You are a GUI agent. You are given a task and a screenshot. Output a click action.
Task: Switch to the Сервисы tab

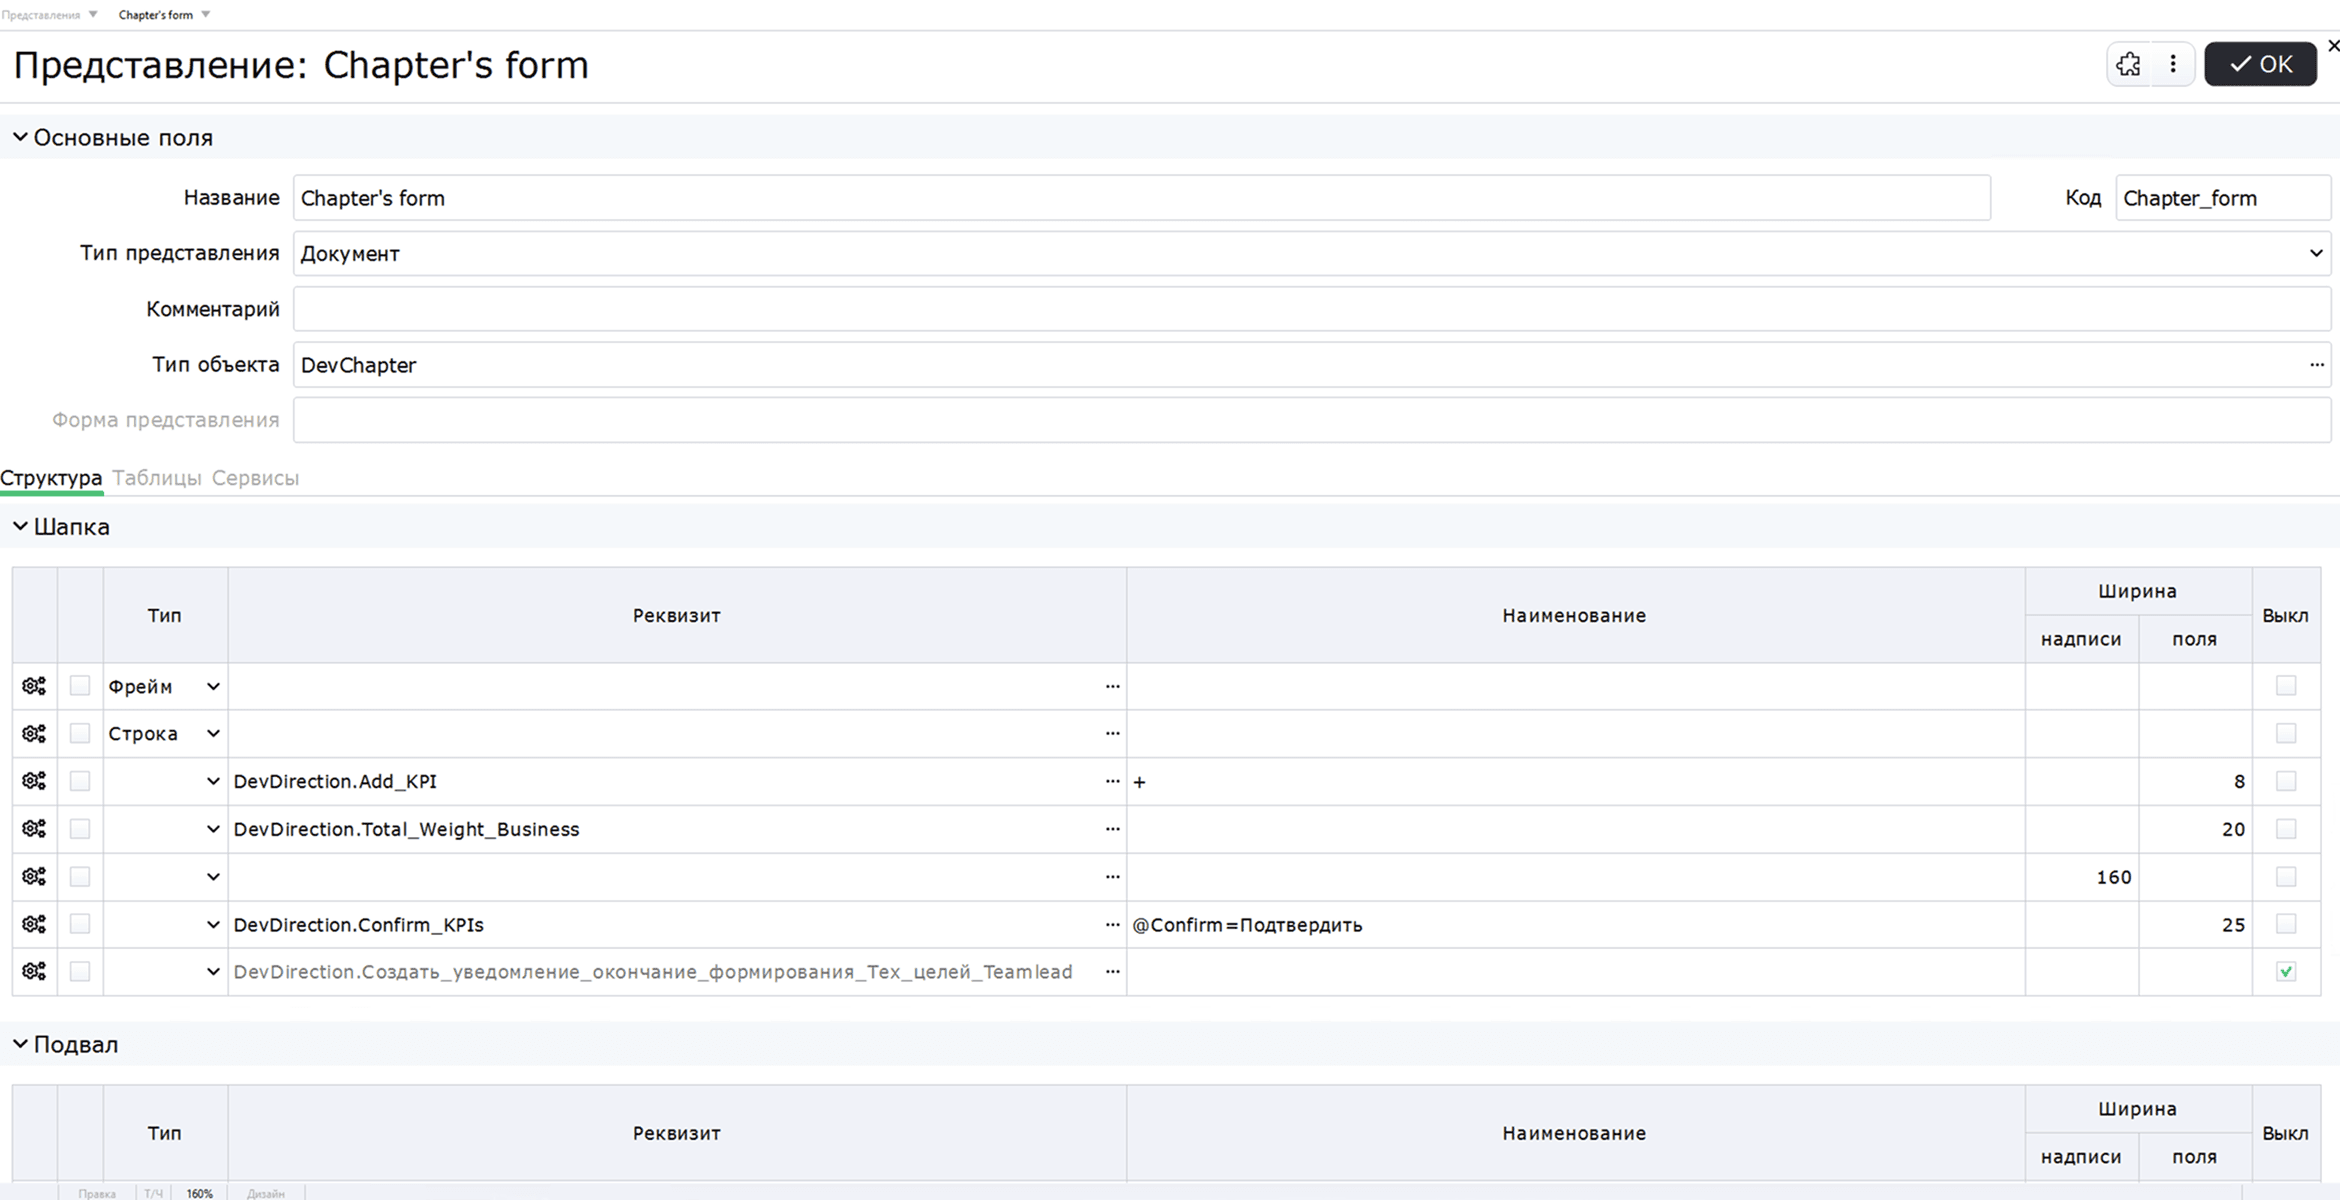(255, 478)
